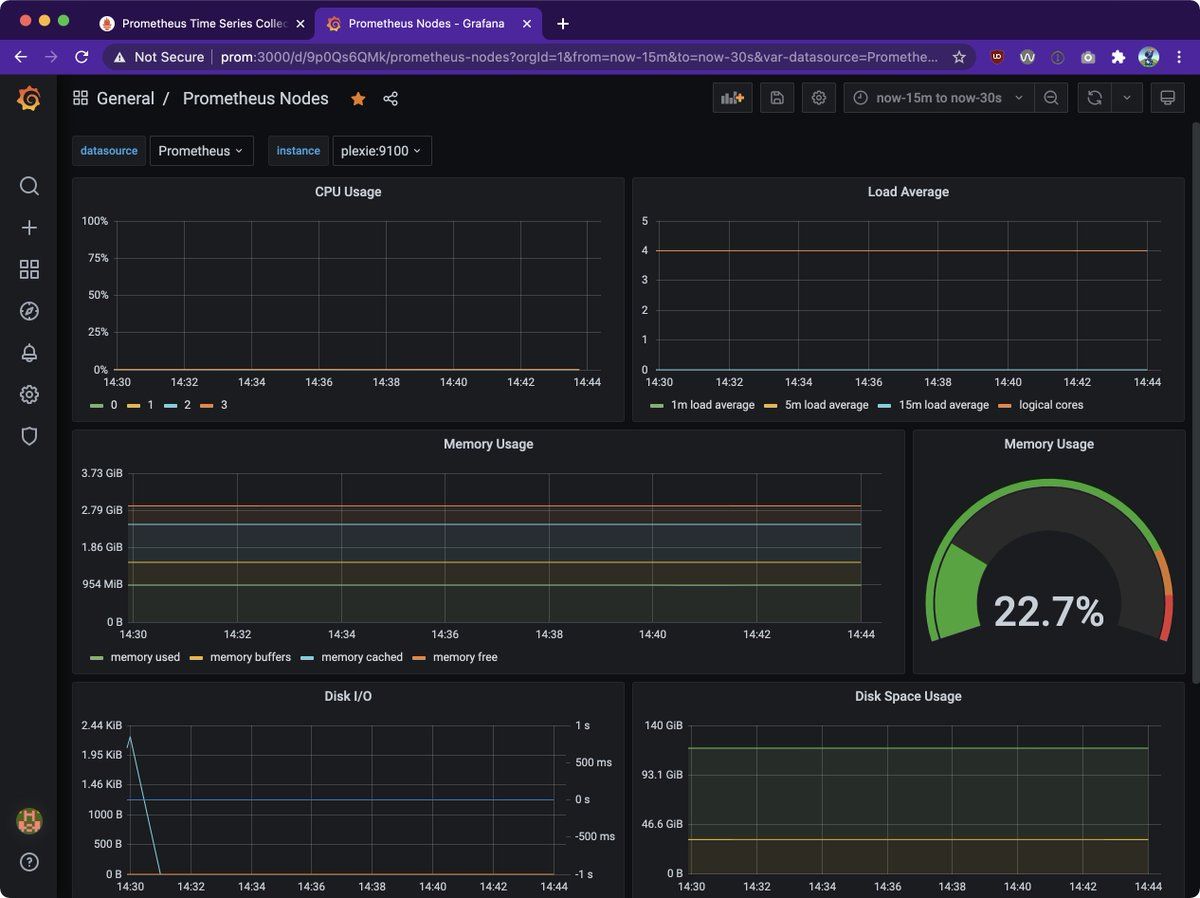
Task: Click memory free legend color swatch
Action: click(x=419, y=657)
